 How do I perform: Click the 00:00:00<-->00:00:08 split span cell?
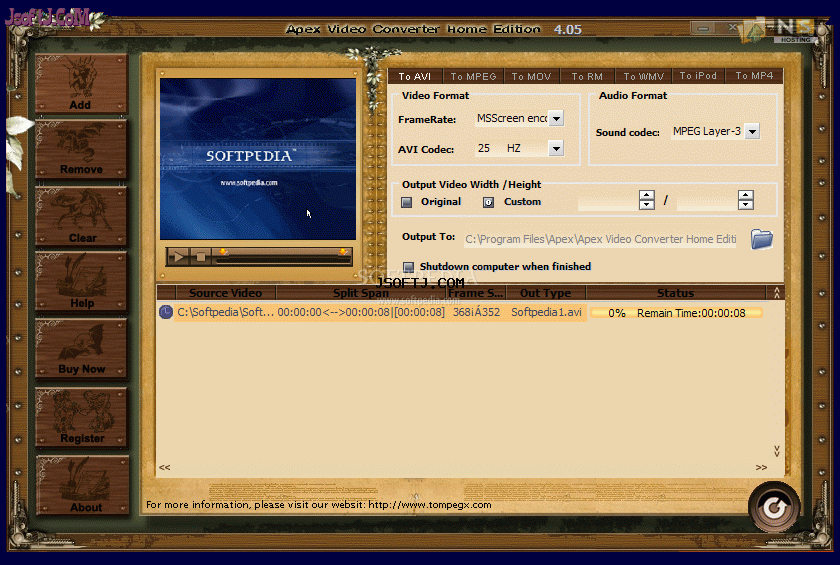point(361,312)
